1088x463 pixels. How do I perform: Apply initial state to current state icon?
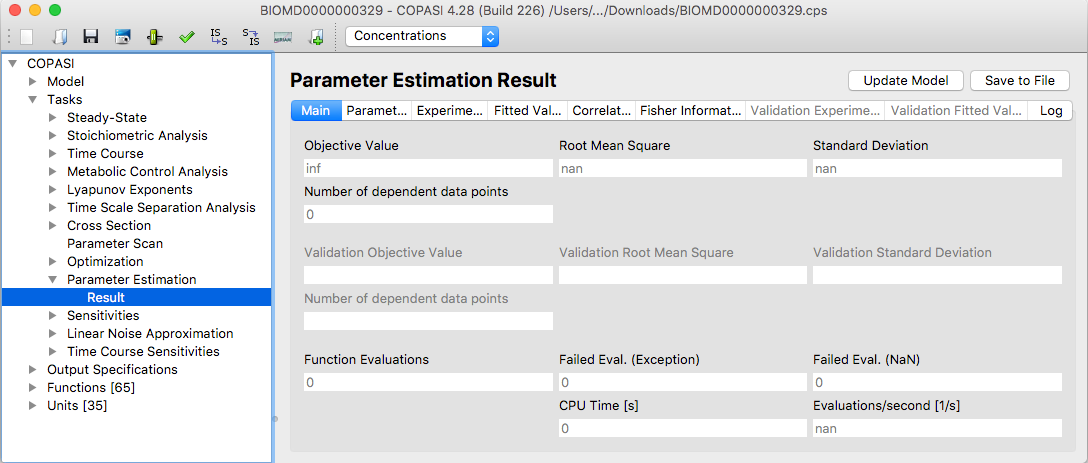pos(219,37)
